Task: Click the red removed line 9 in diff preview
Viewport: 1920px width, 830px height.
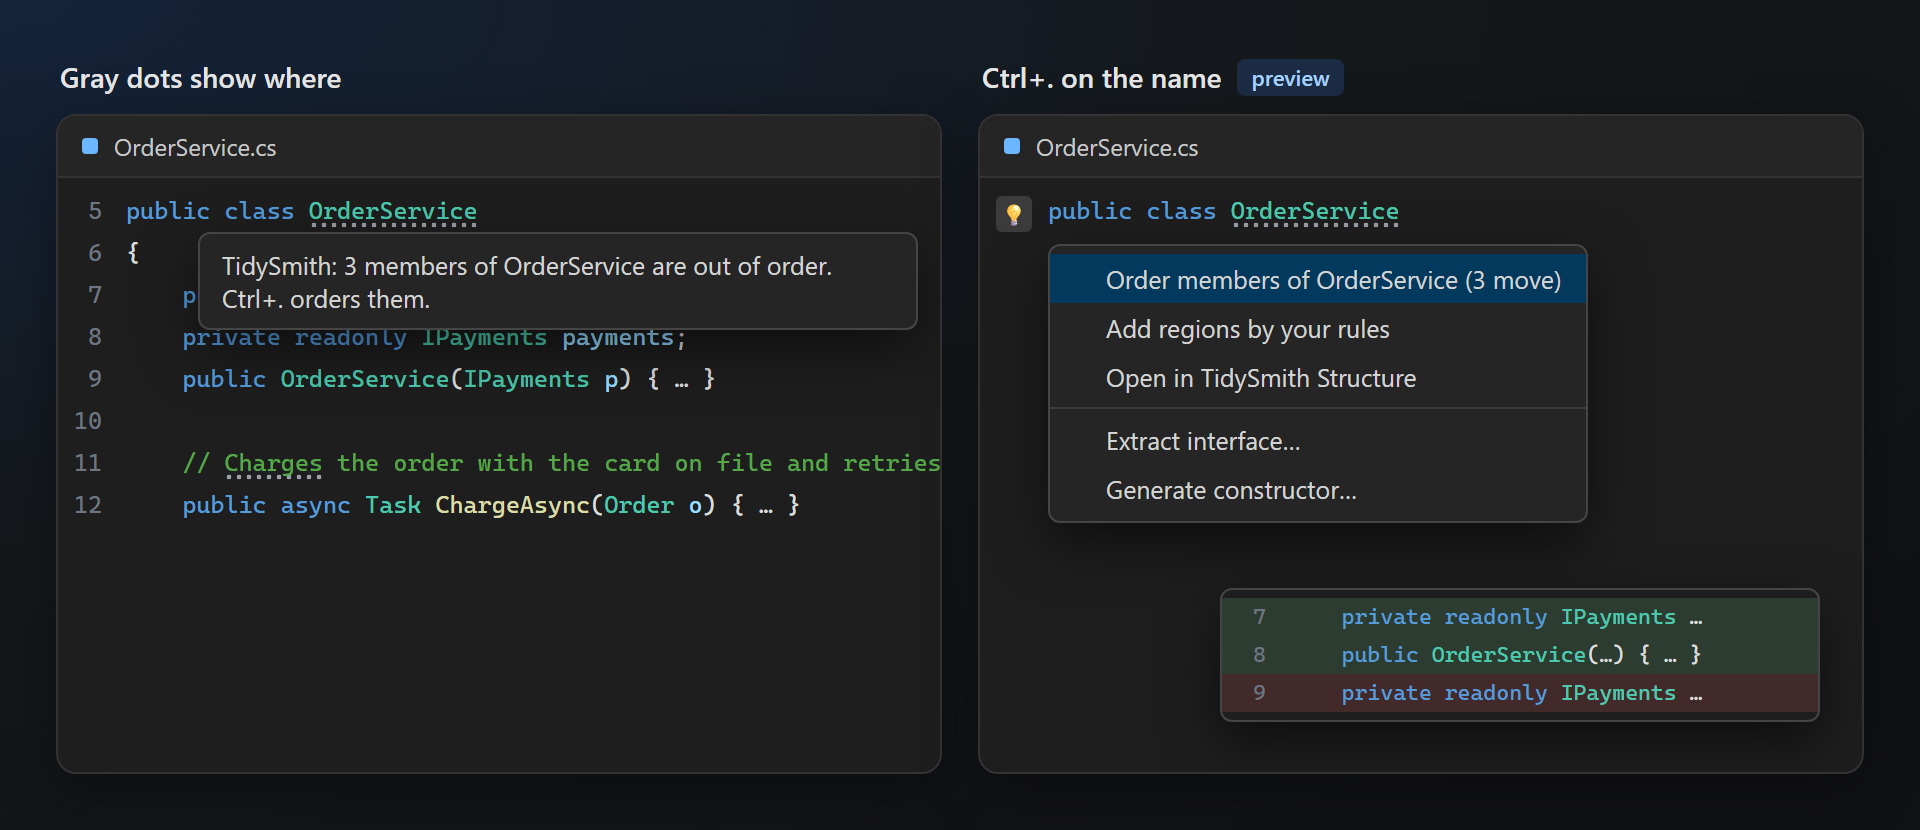Action: tap(1519, 693)
